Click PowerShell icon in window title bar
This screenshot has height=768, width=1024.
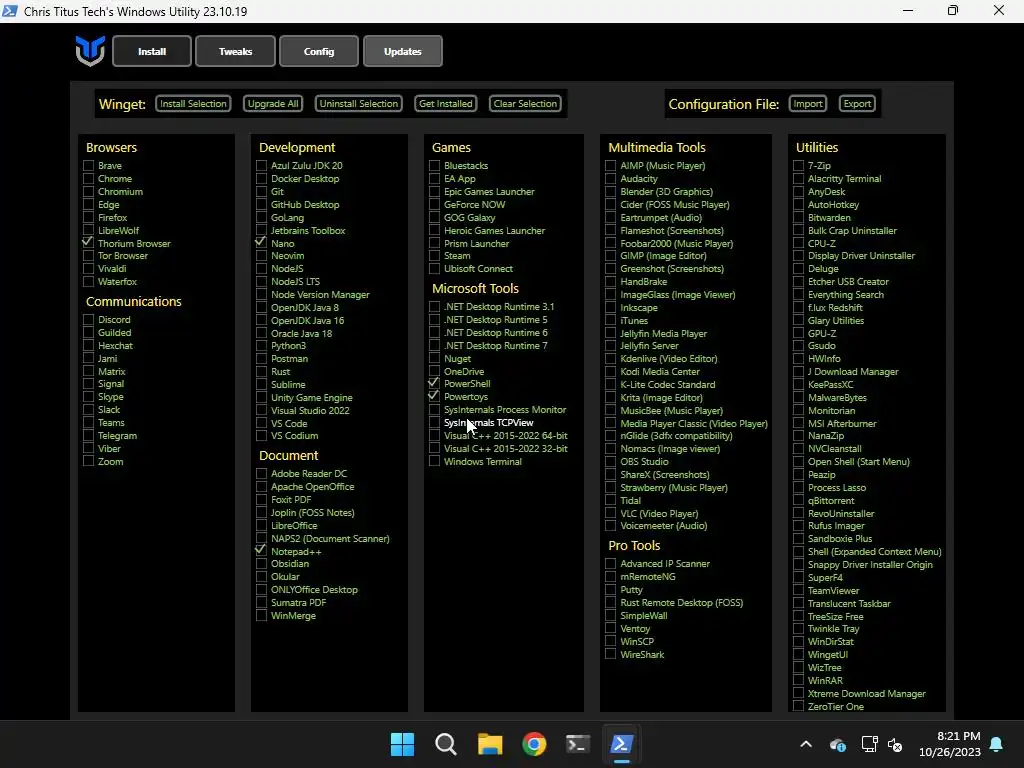pyautogui.click(x=9, y=10)
